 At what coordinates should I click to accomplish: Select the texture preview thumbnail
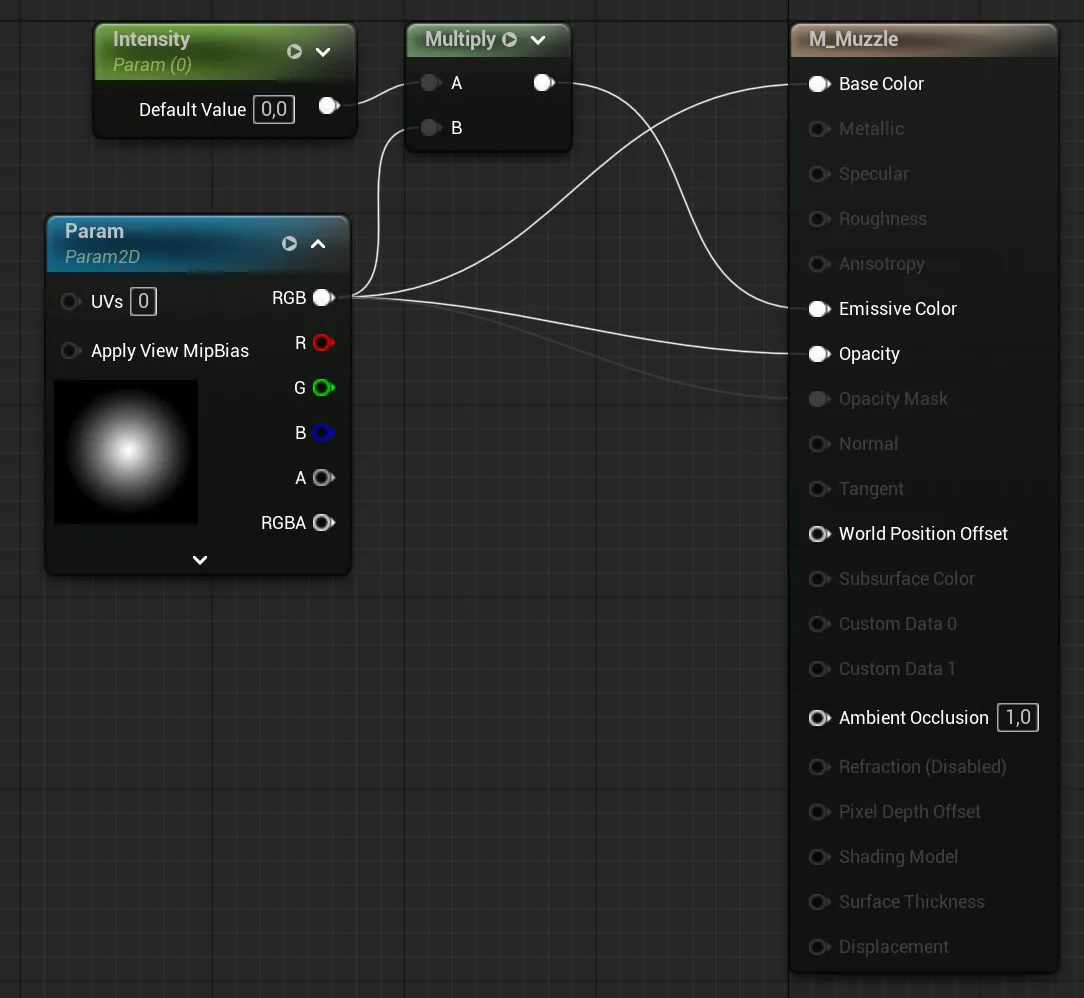[x=126, y=452]
